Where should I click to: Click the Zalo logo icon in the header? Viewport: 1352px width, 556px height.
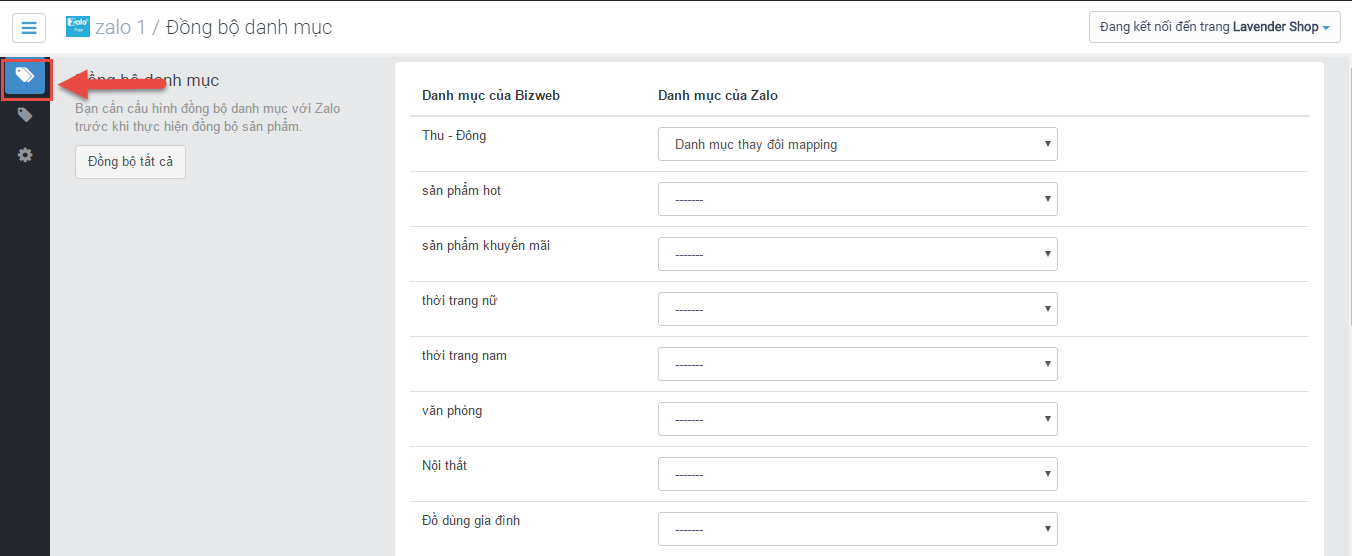point(77,27)
